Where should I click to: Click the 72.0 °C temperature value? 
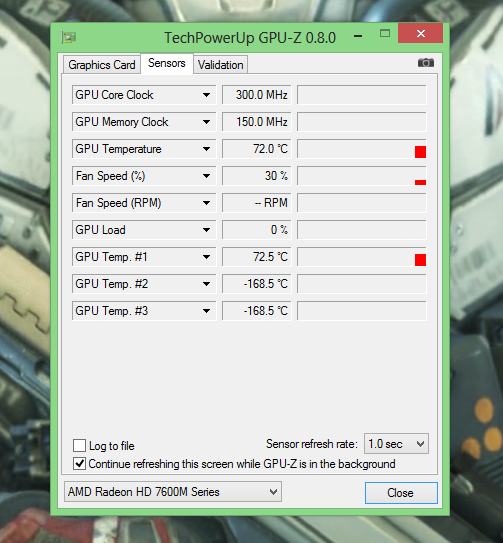click(x=257, y=149)
